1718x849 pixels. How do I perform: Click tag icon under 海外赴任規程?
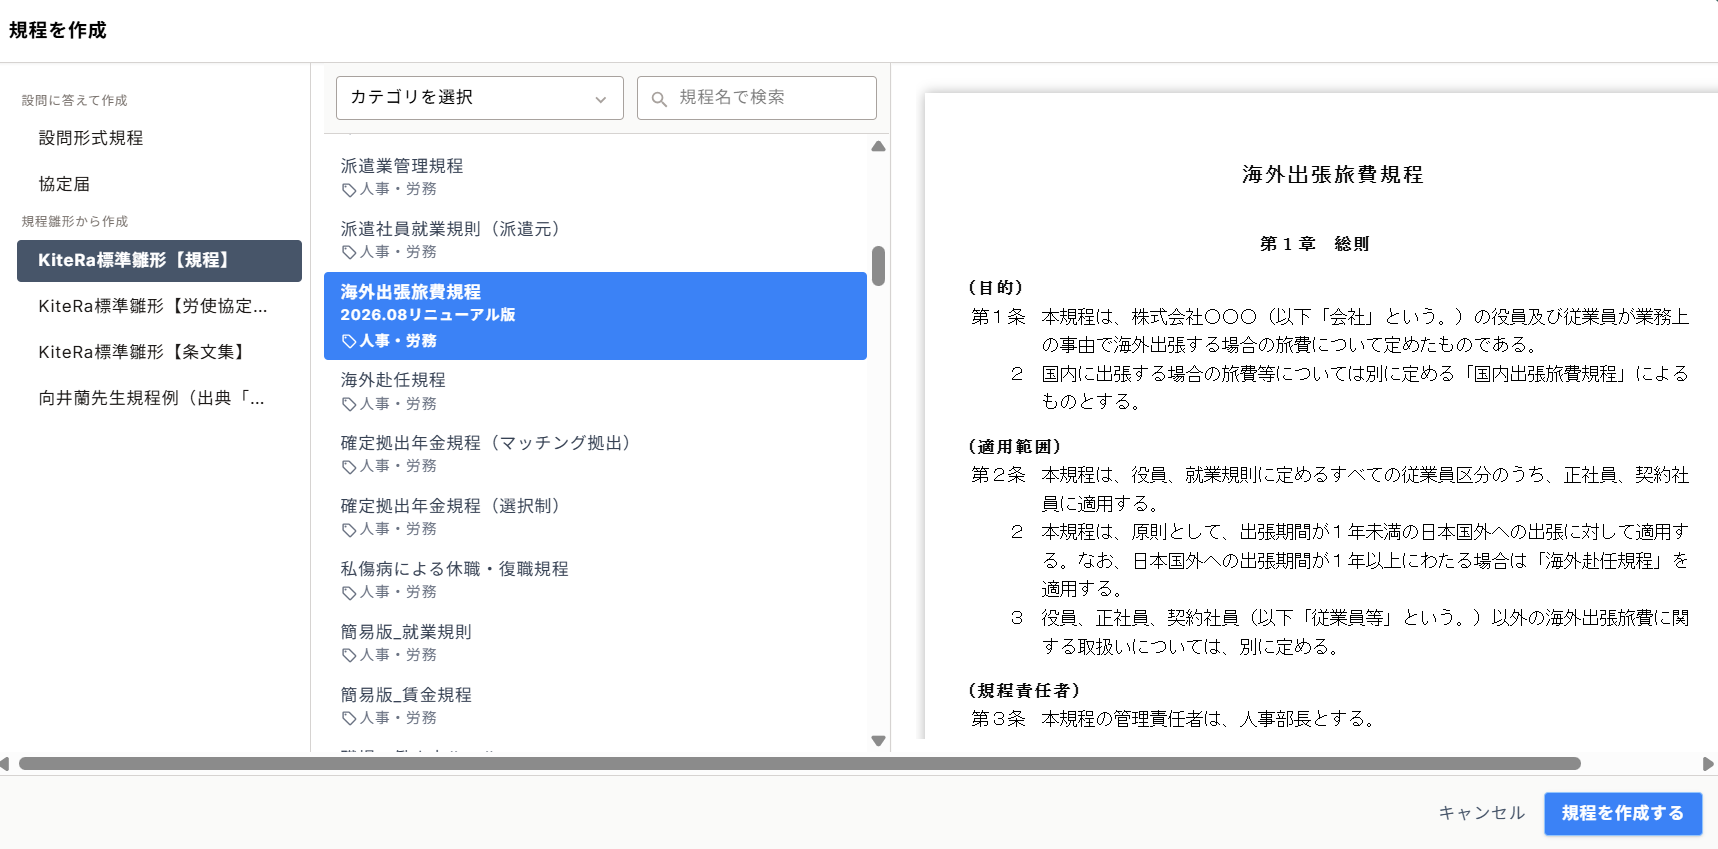(x=349, y=405)
